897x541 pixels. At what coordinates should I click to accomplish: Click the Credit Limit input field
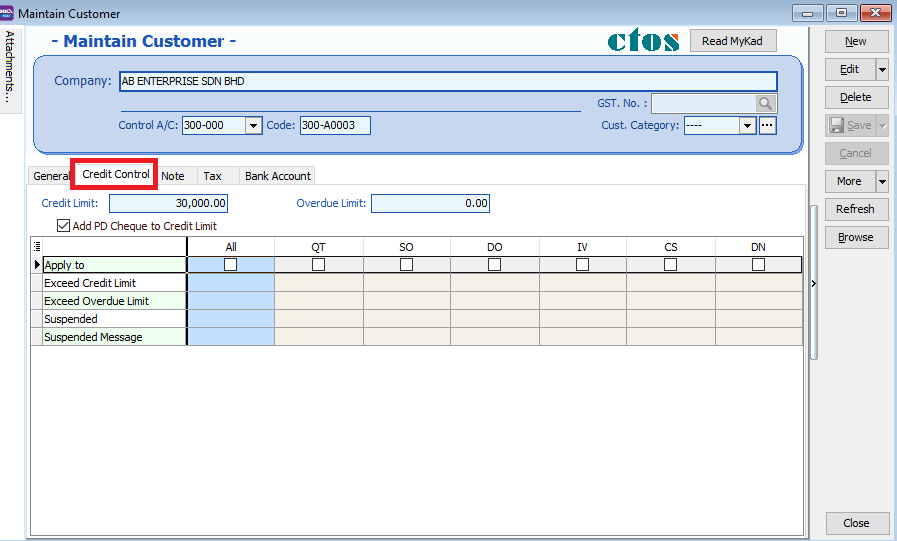168,203
